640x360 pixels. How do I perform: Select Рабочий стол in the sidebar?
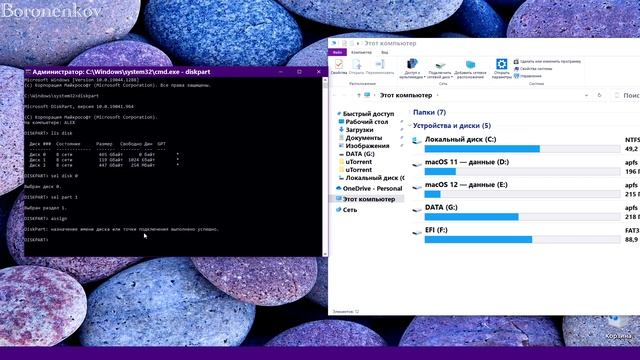pyautogui.click(x=363, y=122)
